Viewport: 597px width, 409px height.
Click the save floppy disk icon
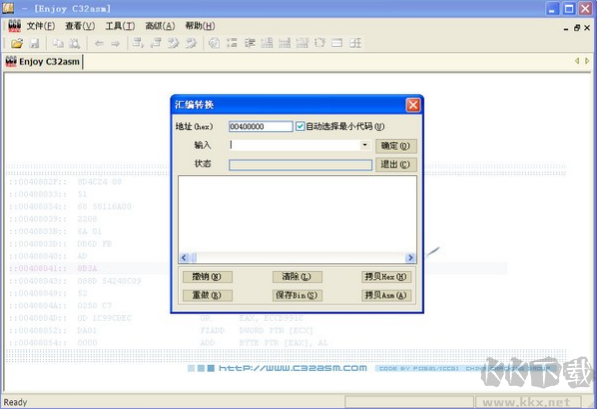coord(34,43)
